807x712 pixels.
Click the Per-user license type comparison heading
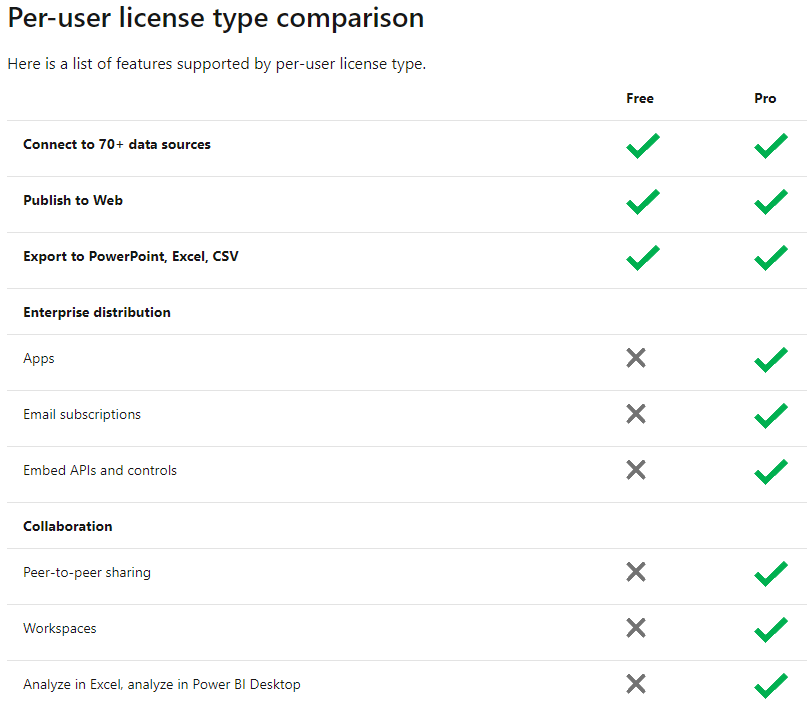216,19
